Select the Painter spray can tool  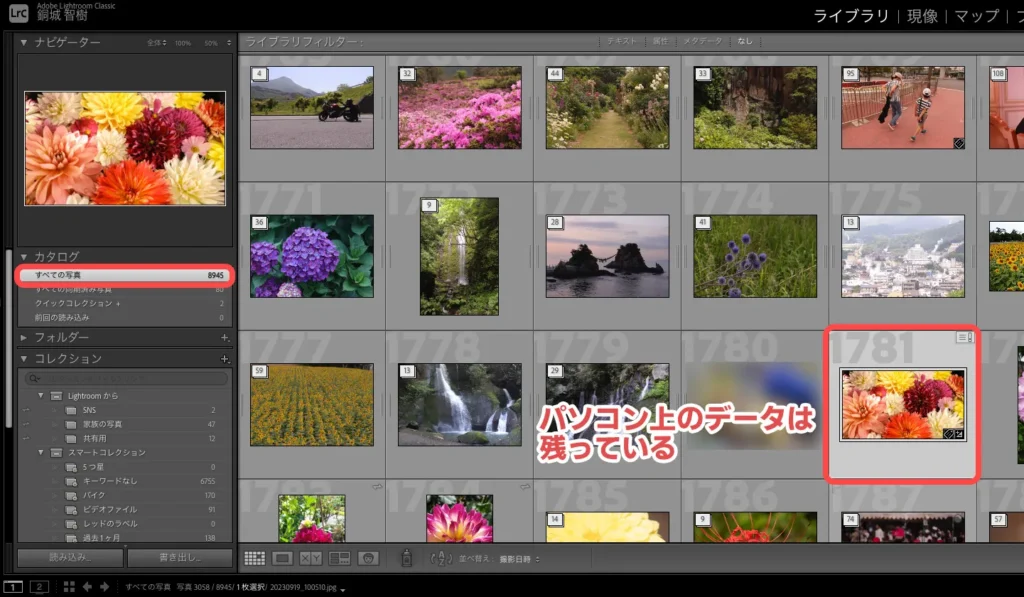pos(406,558)
